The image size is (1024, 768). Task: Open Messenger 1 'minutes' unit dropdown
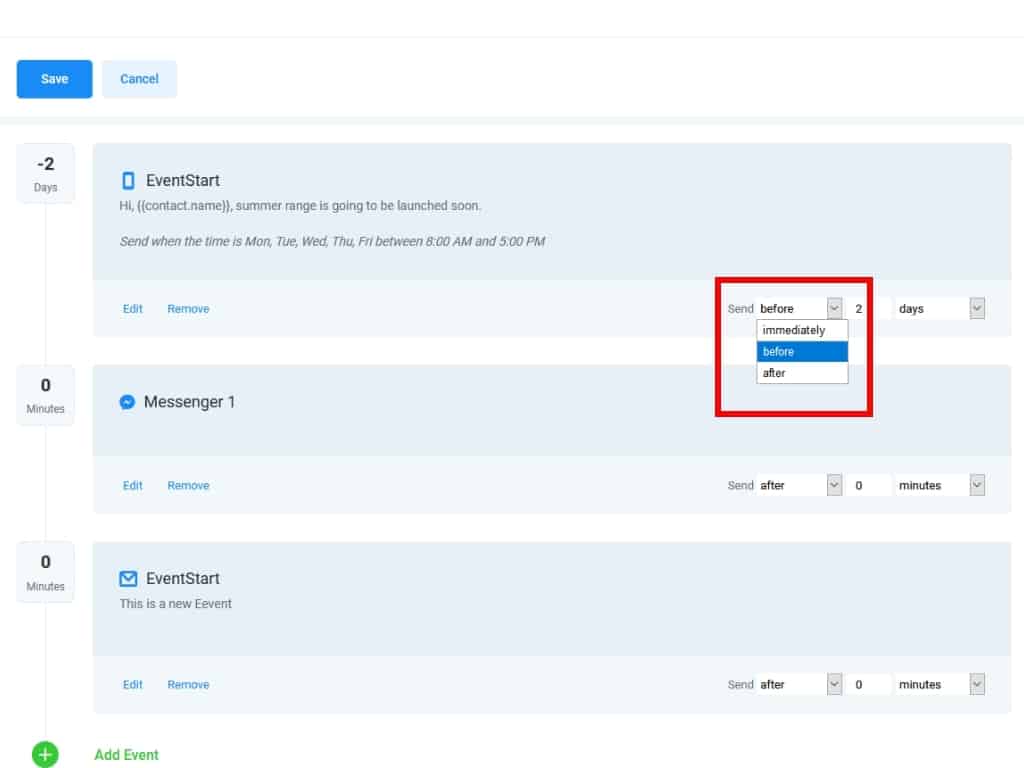940,486
